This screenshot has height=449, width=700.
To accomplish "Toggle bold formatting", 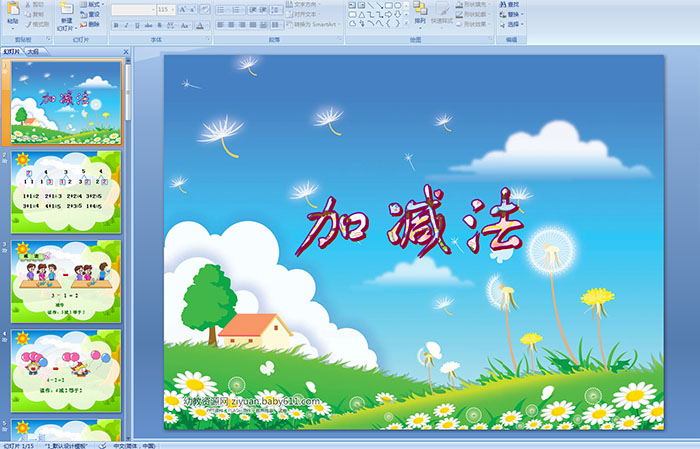I will coord(115,25).
